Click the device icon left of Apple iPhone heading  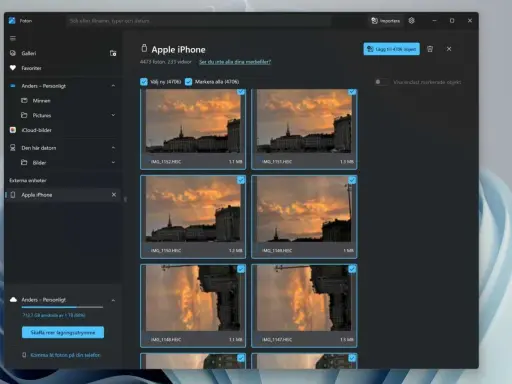click(144, 48)
